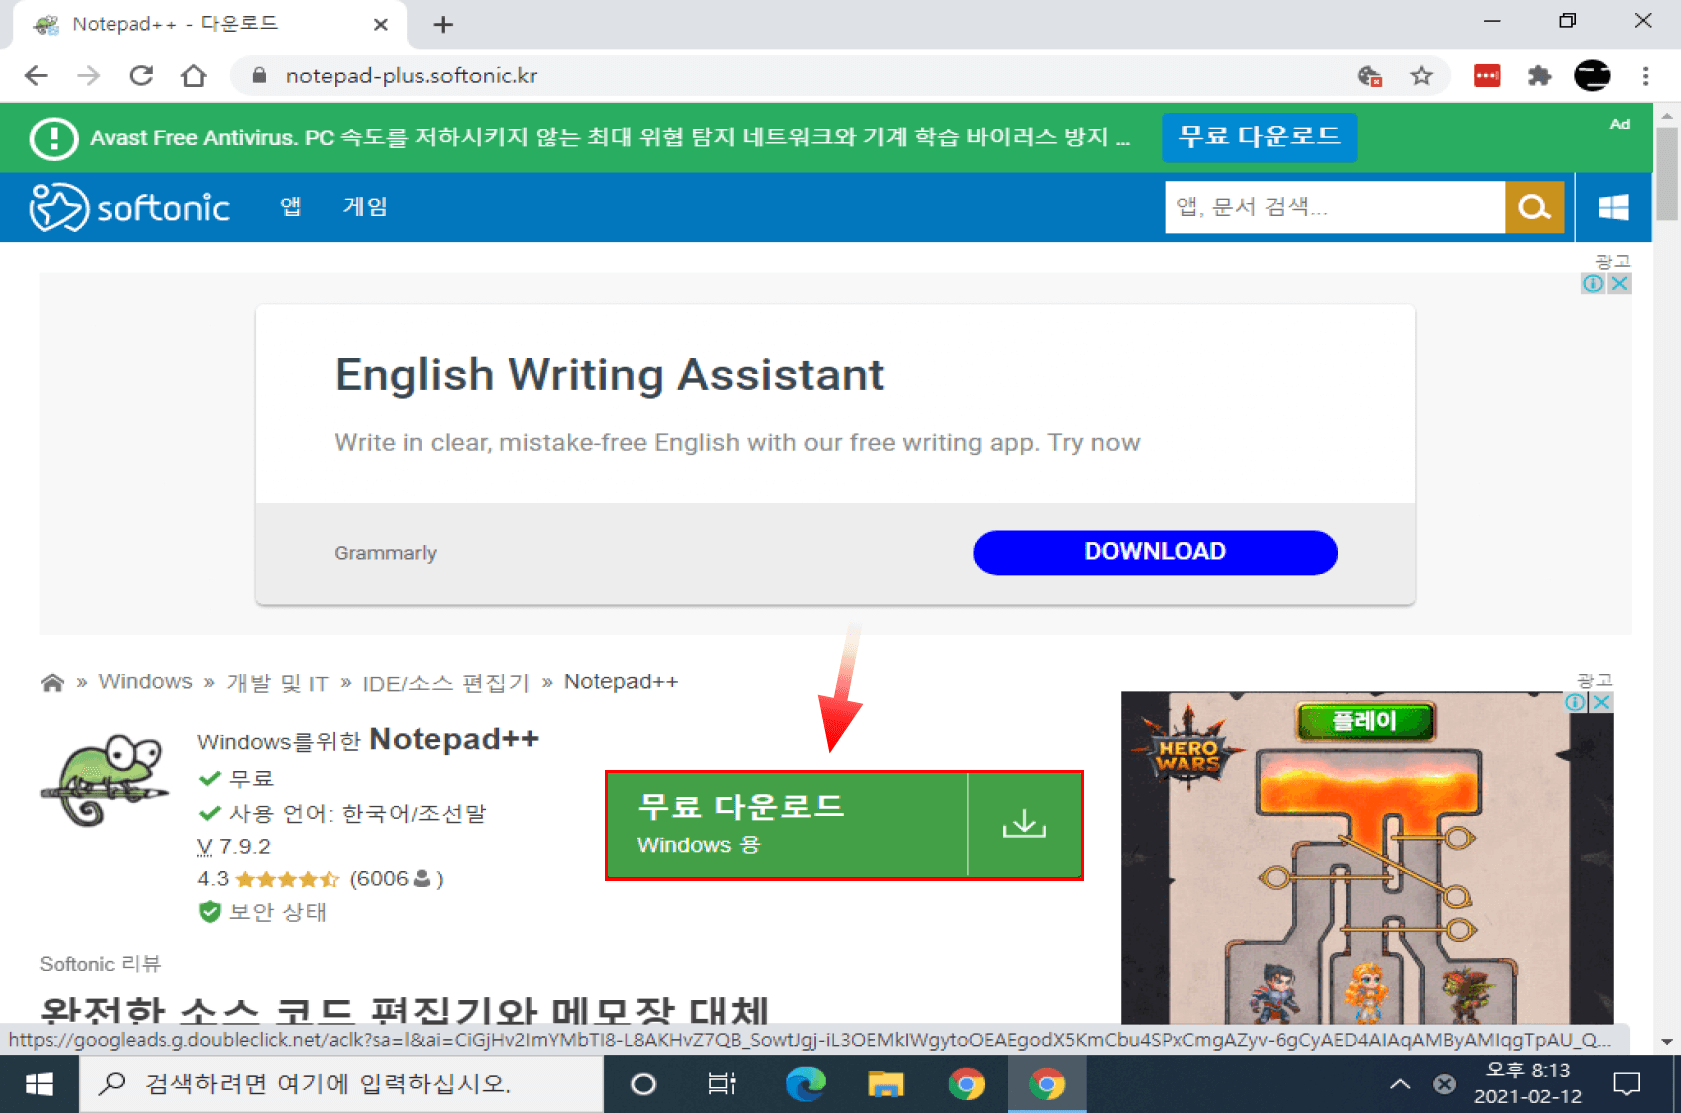This screenshot has height=1113, width=1681.
Task: Open Task View on the taskbar
Action: click(722, 1084)
